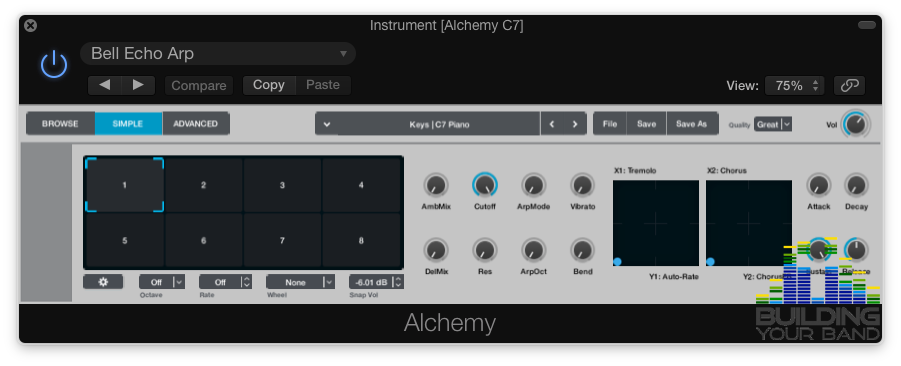This screenshot has height=366, width=901.
Task: Click the Keys | C7 Piano preset name
Action: point(439,124)
